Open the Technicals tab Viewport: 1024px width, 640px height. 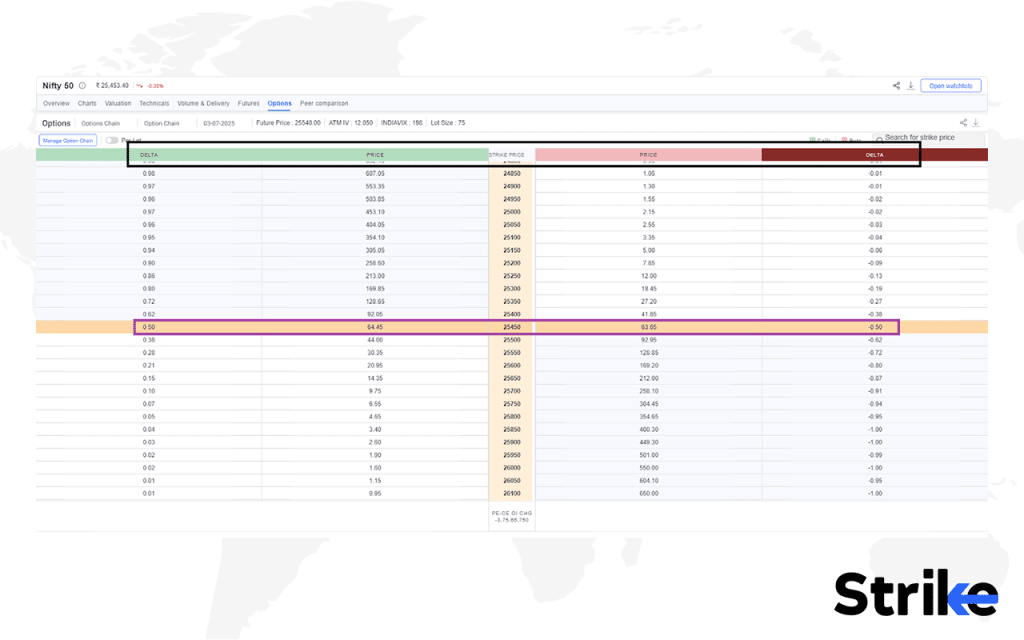[154, 103]
